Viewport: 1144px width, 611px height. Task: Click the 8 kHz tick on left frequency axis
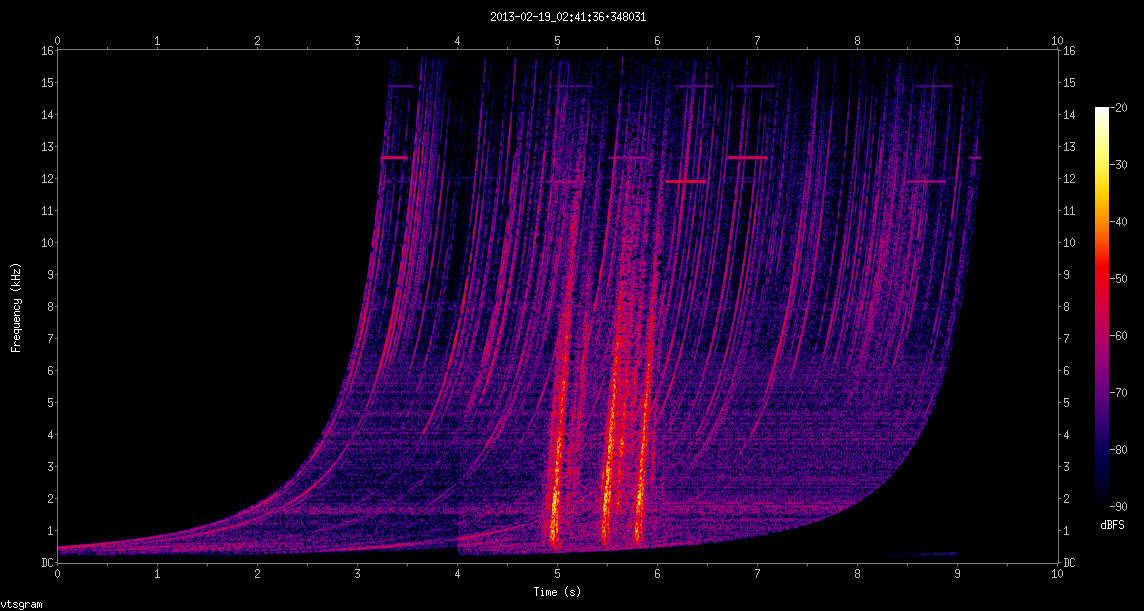coord(48,307)
